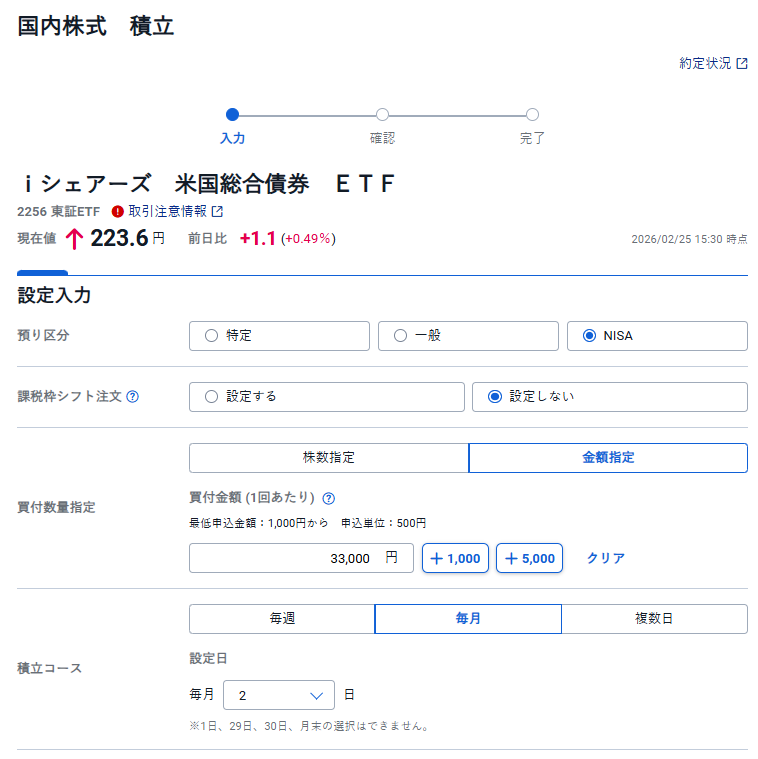Click help icon next to 買付金額 (1回あたり)
The image size is (758, 759).
click(329, 498)
